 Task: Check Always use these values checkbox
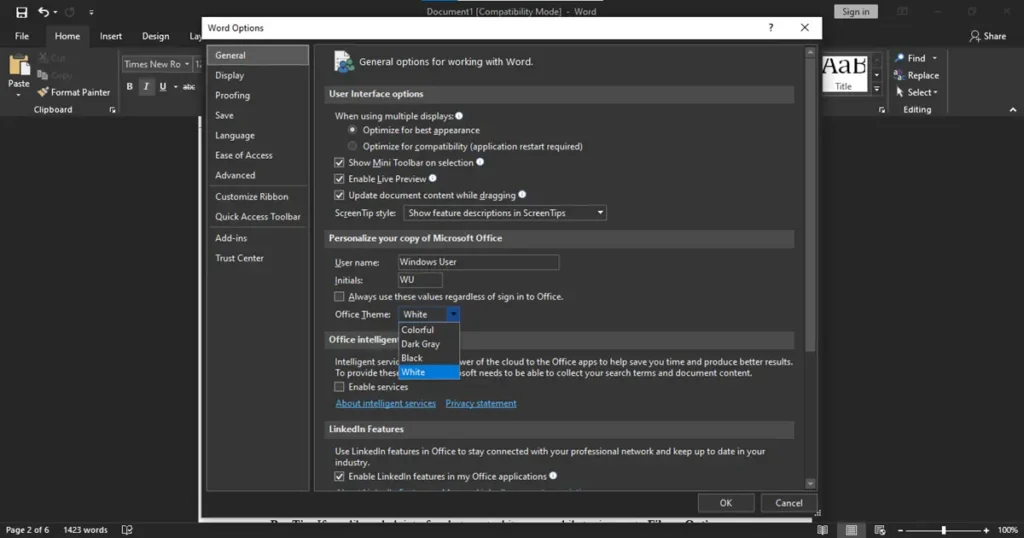(339, 296)
